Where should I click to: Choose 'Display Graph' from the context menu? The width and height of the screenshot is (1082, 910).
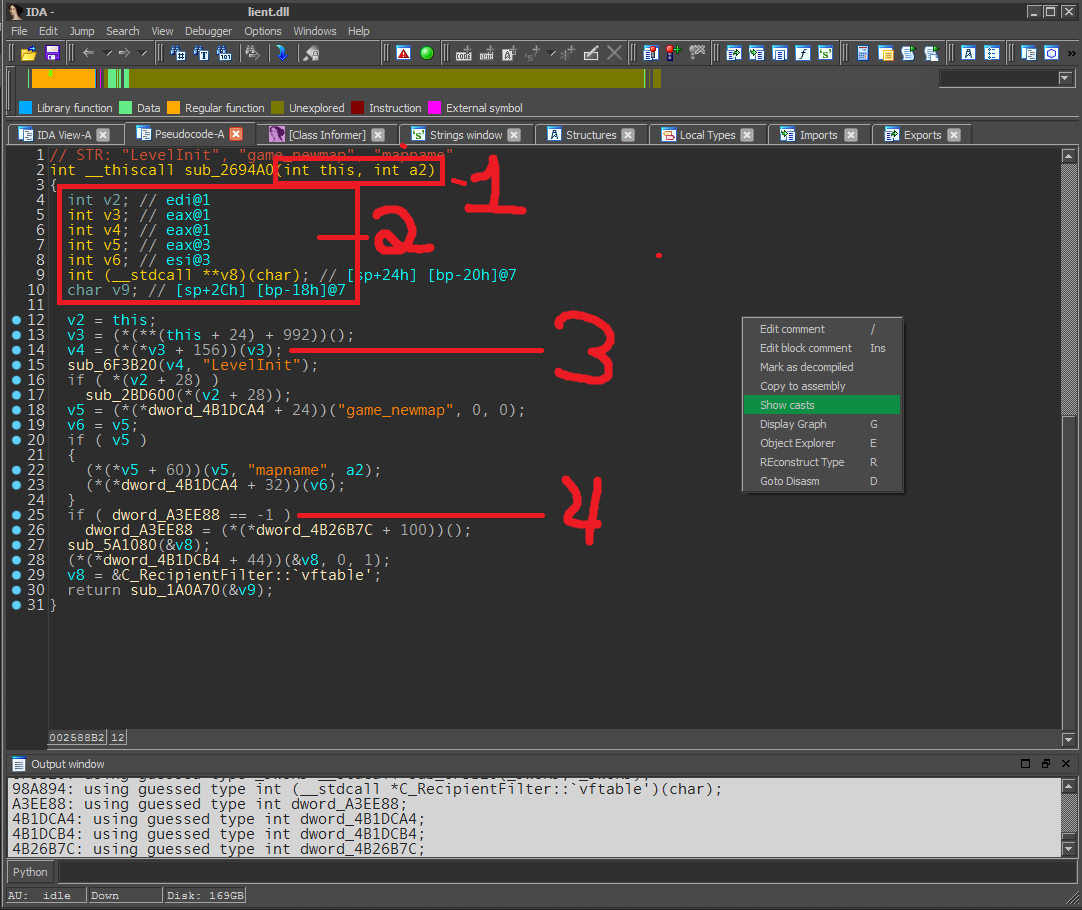[x=822, y=424]
